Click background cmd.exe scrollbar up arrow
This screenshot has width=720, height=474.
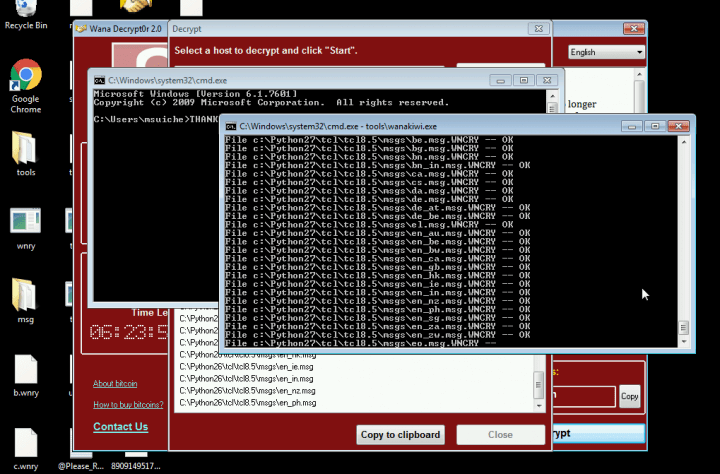point(552,96)
